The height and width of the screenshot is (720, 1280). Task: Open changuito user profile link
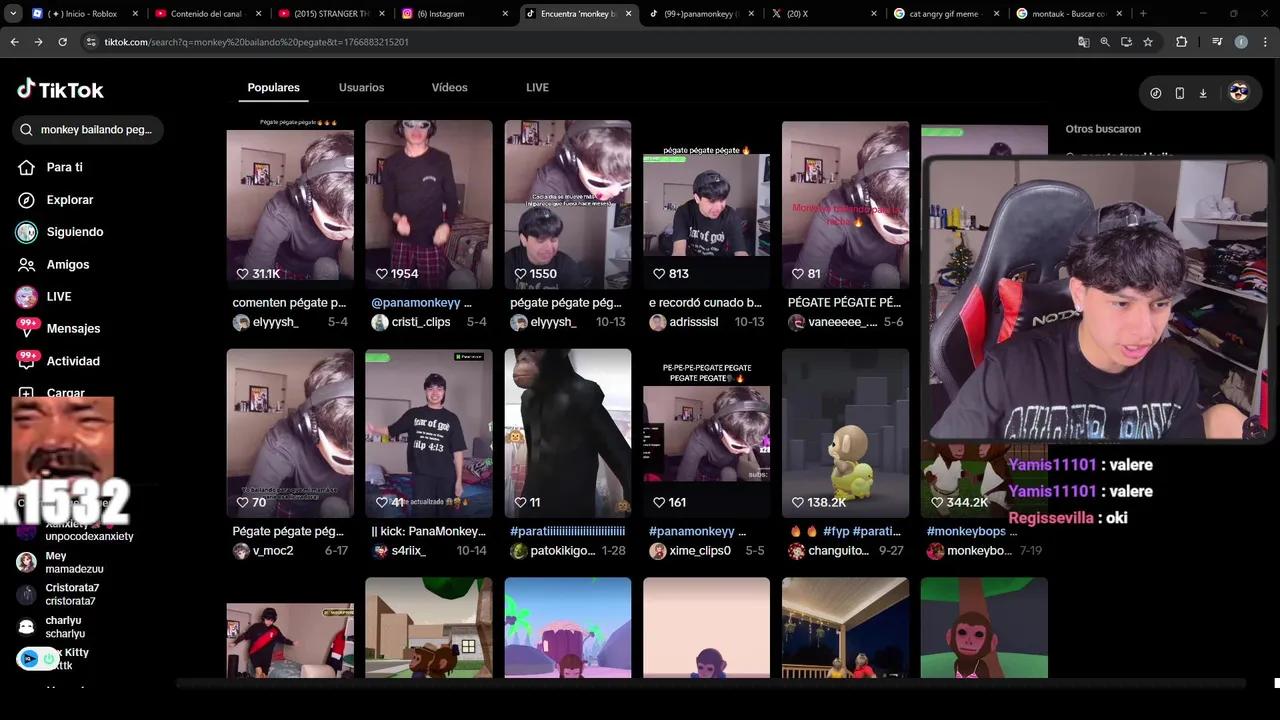point(830,551)
